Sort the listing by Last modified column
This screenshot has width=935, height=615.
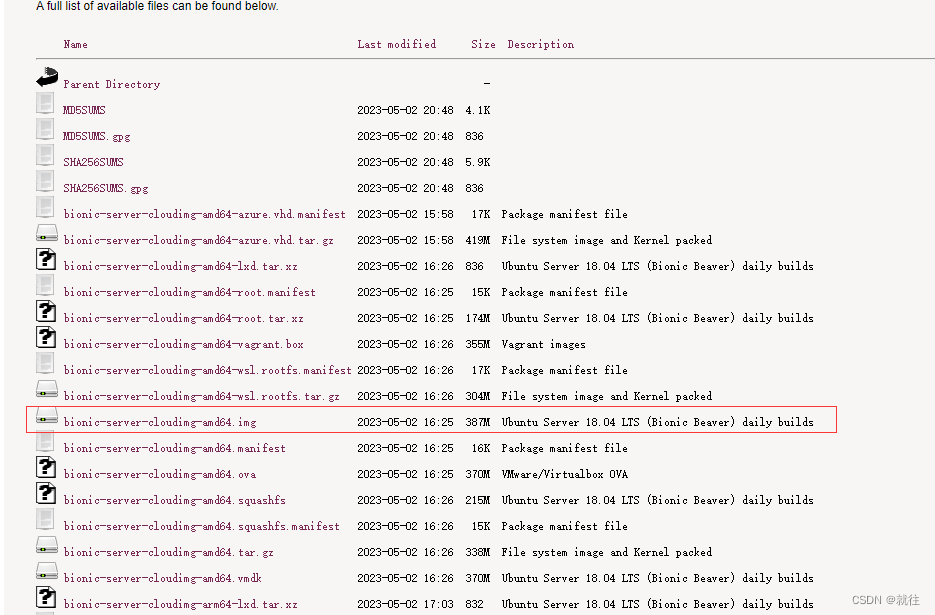[x=396, y=44]
